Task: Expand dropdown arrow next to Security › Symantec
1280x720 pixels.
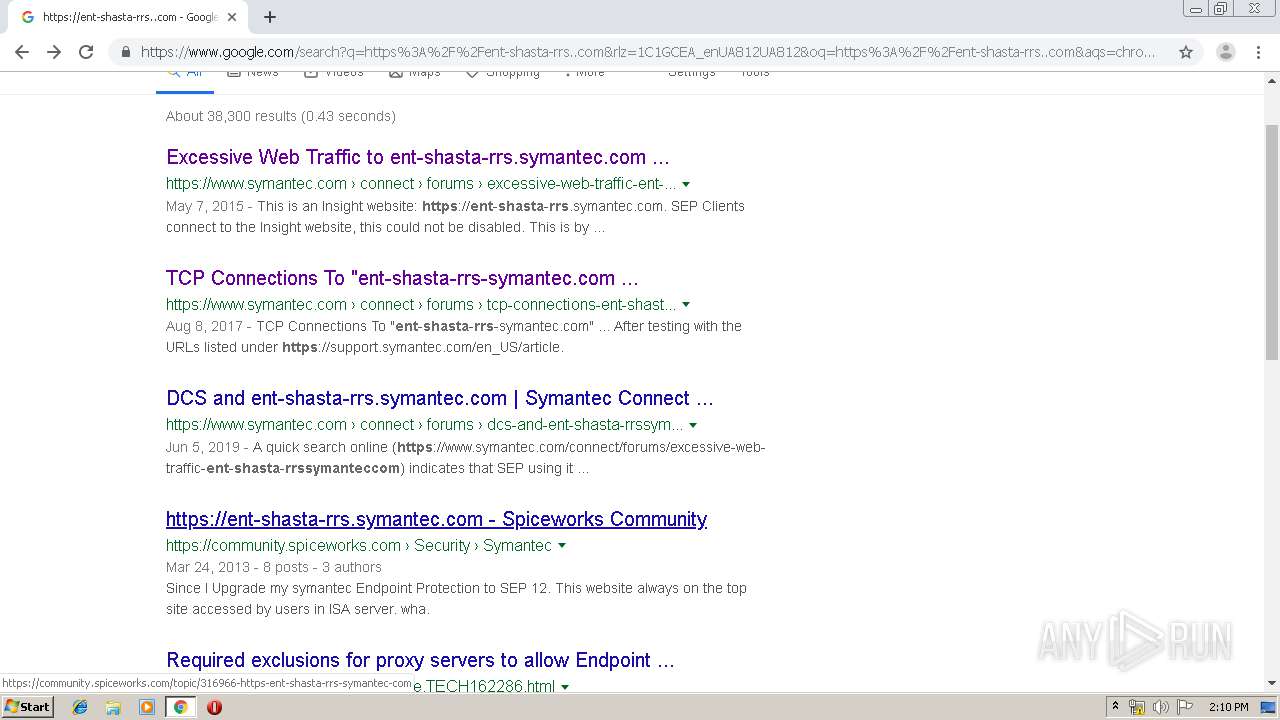Action: coord(562,546)
